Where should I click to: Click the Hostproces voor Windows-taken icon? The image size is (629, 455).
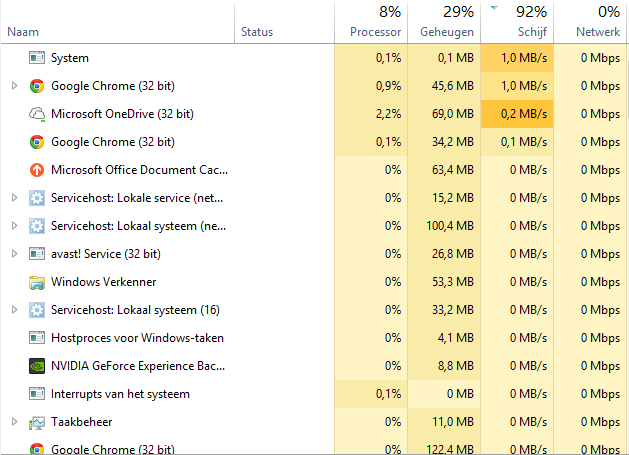pyautogui.click(x=37, y=338)
